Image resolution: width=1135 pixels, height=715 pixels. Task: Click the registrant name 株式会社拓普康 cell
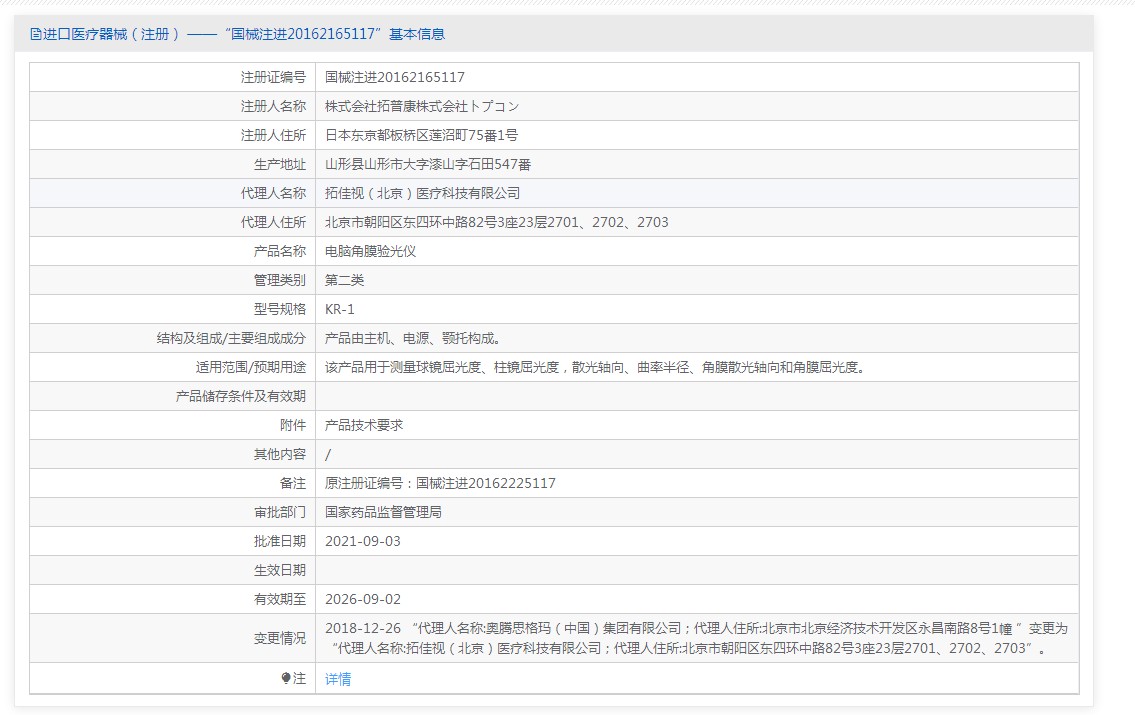coord(422,106)
